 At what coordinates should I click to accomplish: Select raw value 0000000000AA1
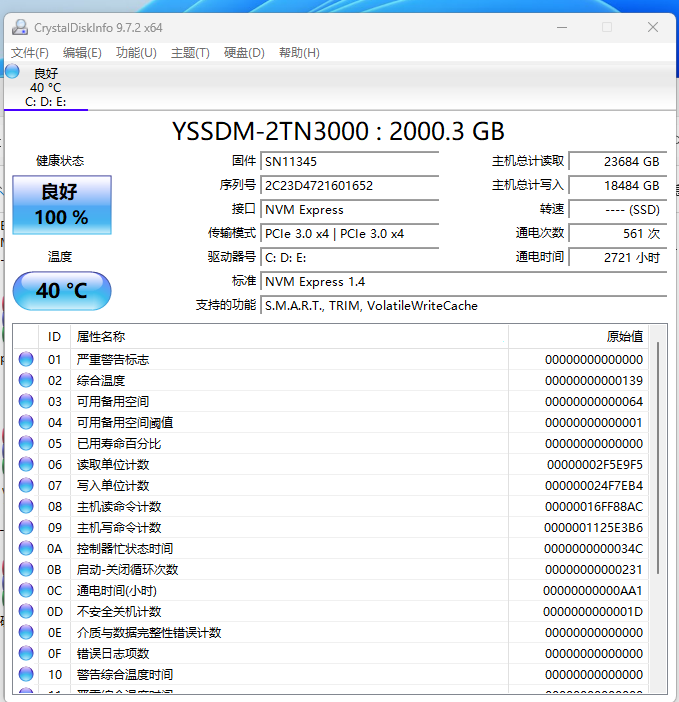pos(593,591)
